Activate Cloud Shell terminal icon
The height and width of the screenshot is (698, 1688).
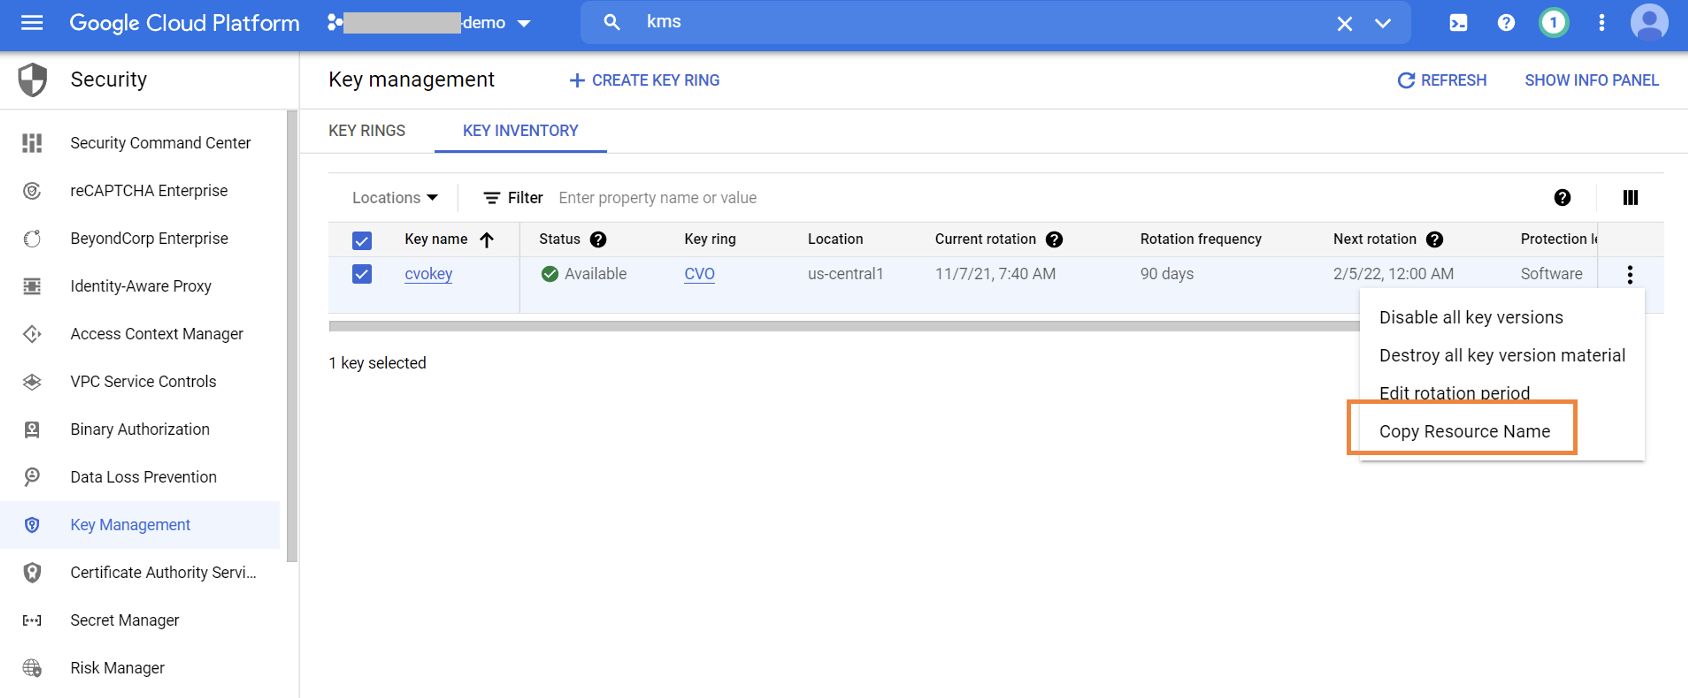pos(1458,22)
